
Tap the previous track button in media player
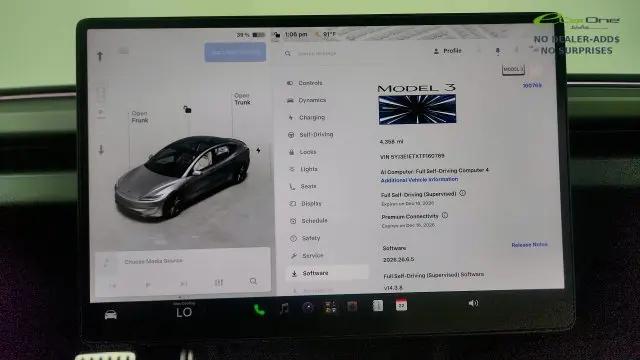[113, 285]
